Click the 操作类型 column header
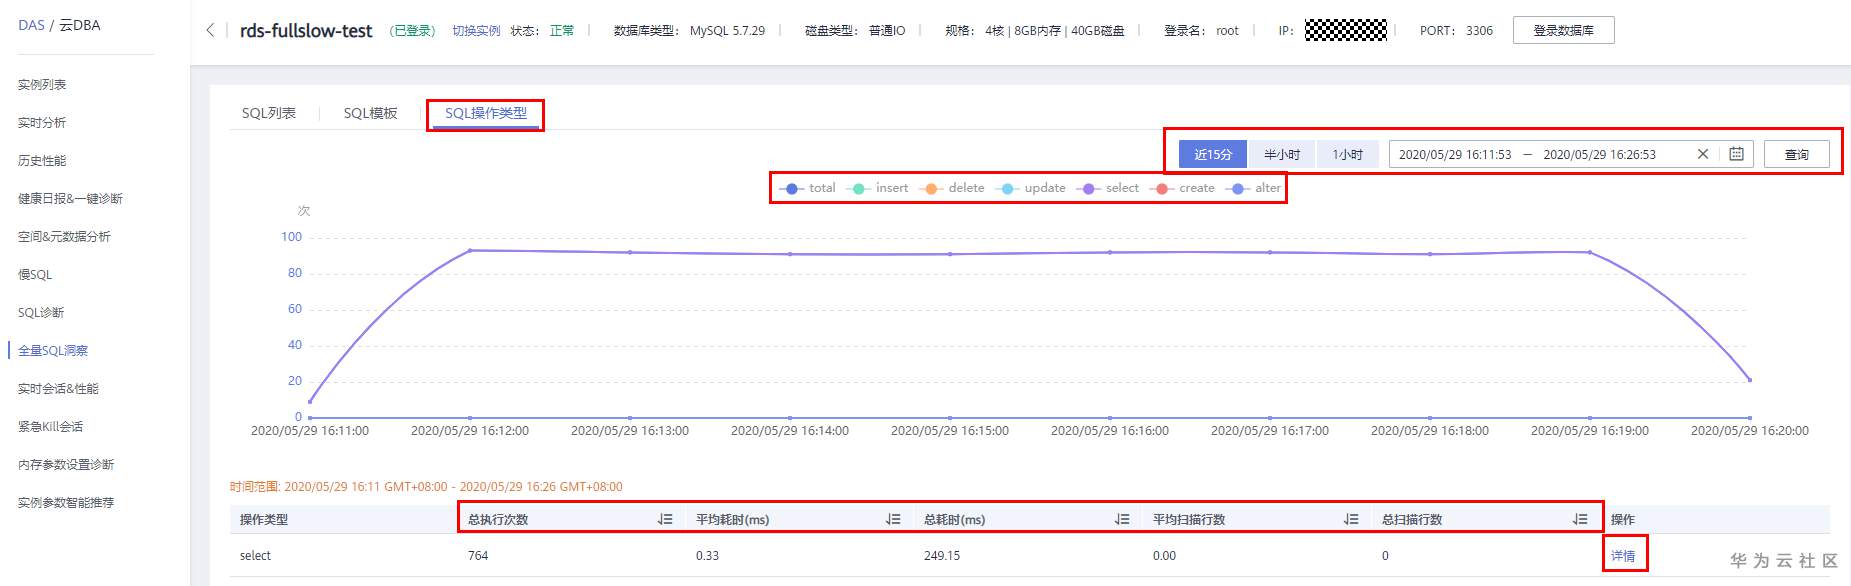This screenshot has height=586, width=1851. tap(264, 520)
